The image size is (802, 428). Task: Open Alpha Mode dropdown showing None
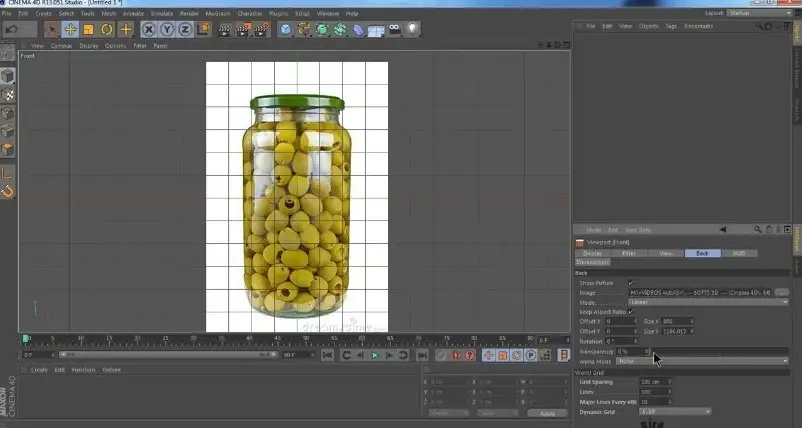pos(702,361)
